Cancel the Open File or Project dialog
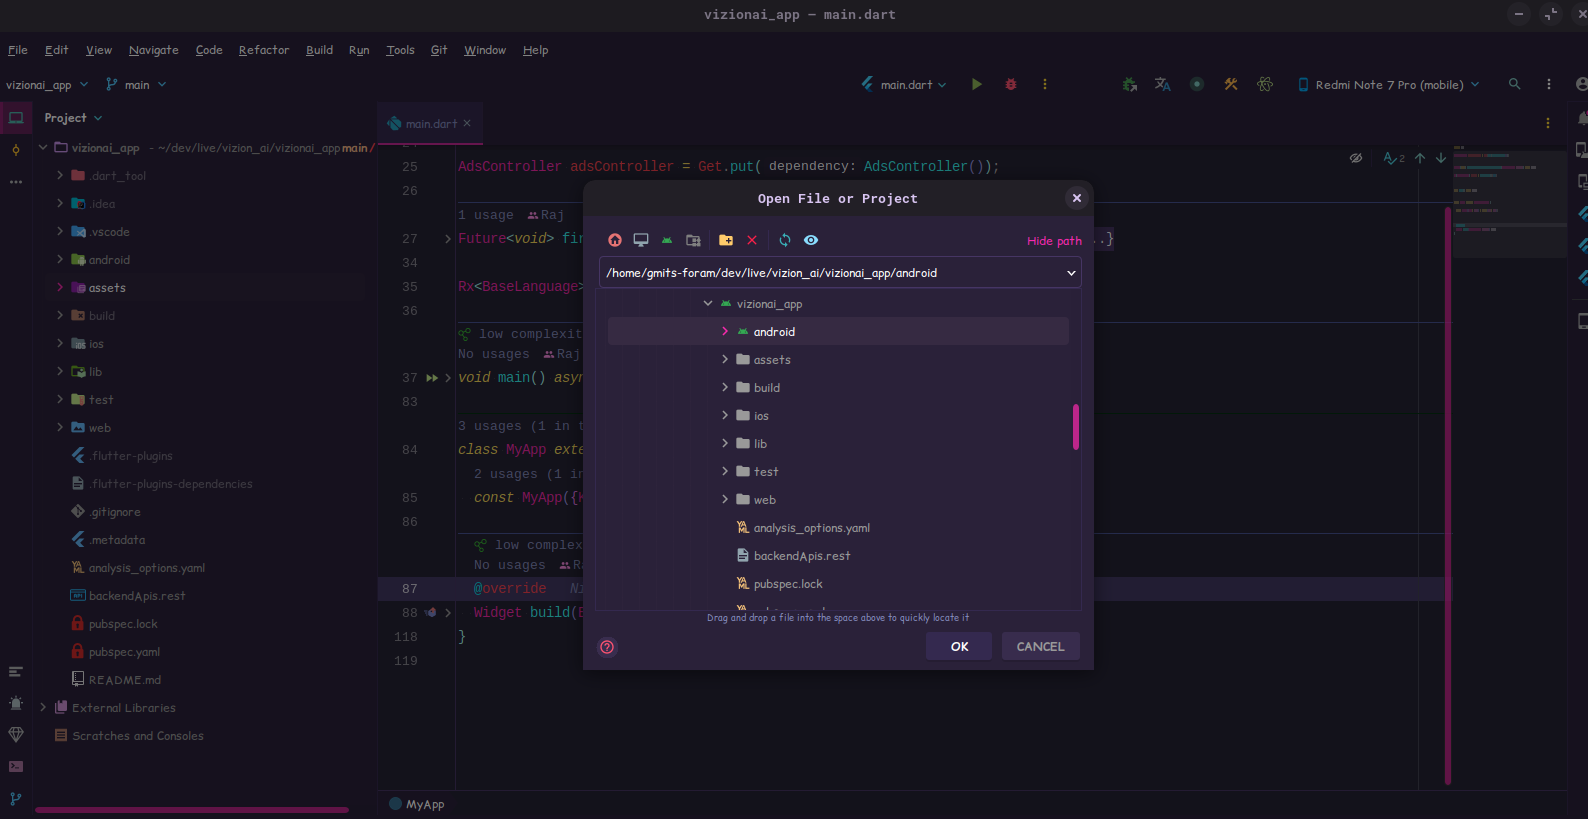This screenshot has height=819, width=1588. click(x=1040, y=646)
